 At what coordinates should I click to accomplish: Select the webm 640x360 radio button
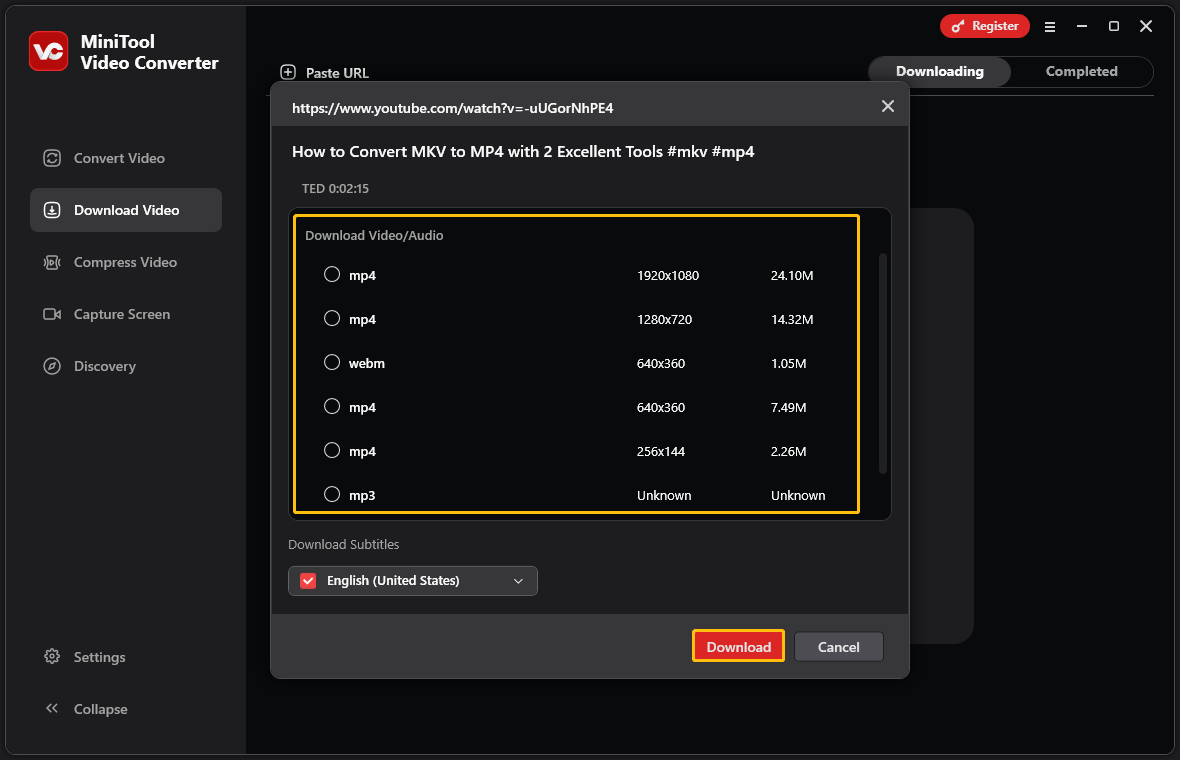[332, 362]
